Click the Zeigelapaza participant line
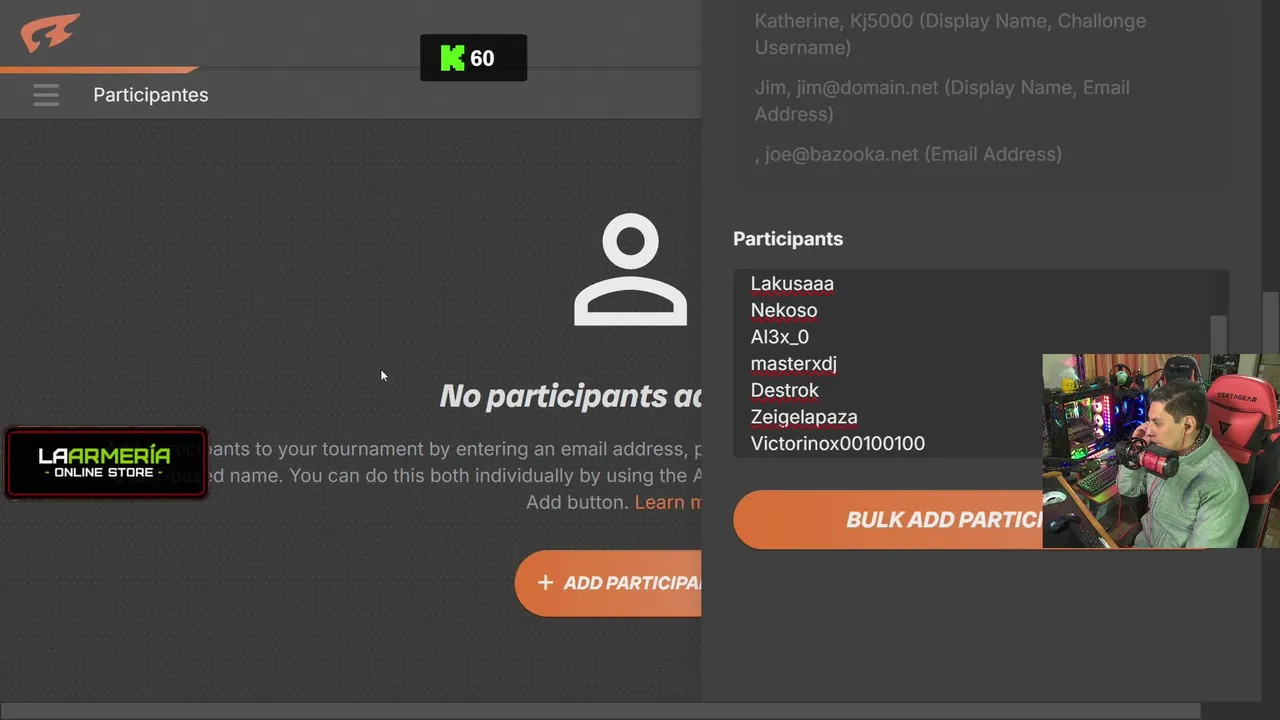This screenshot has width=1280, height=720. [x=804, y=417]
